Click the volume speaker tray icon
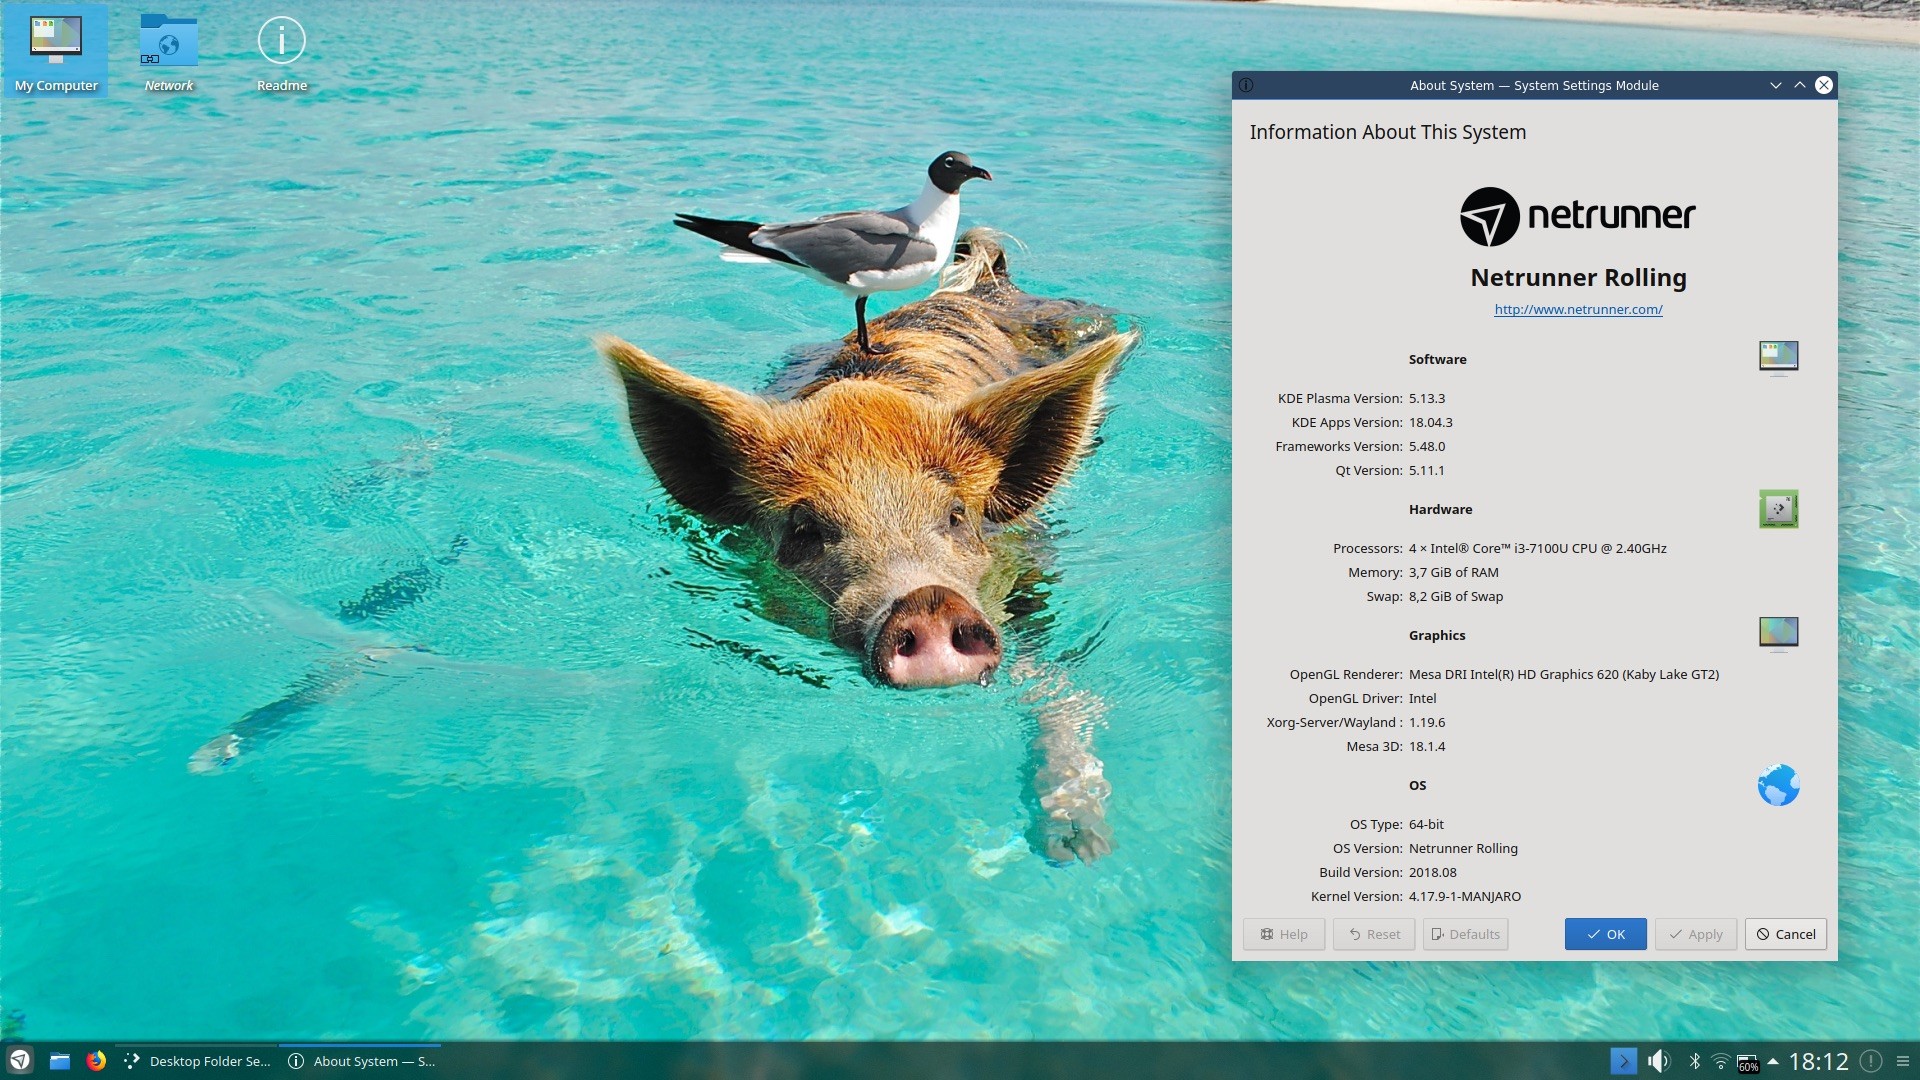1920x1080 pixels. (1658, 1061)
